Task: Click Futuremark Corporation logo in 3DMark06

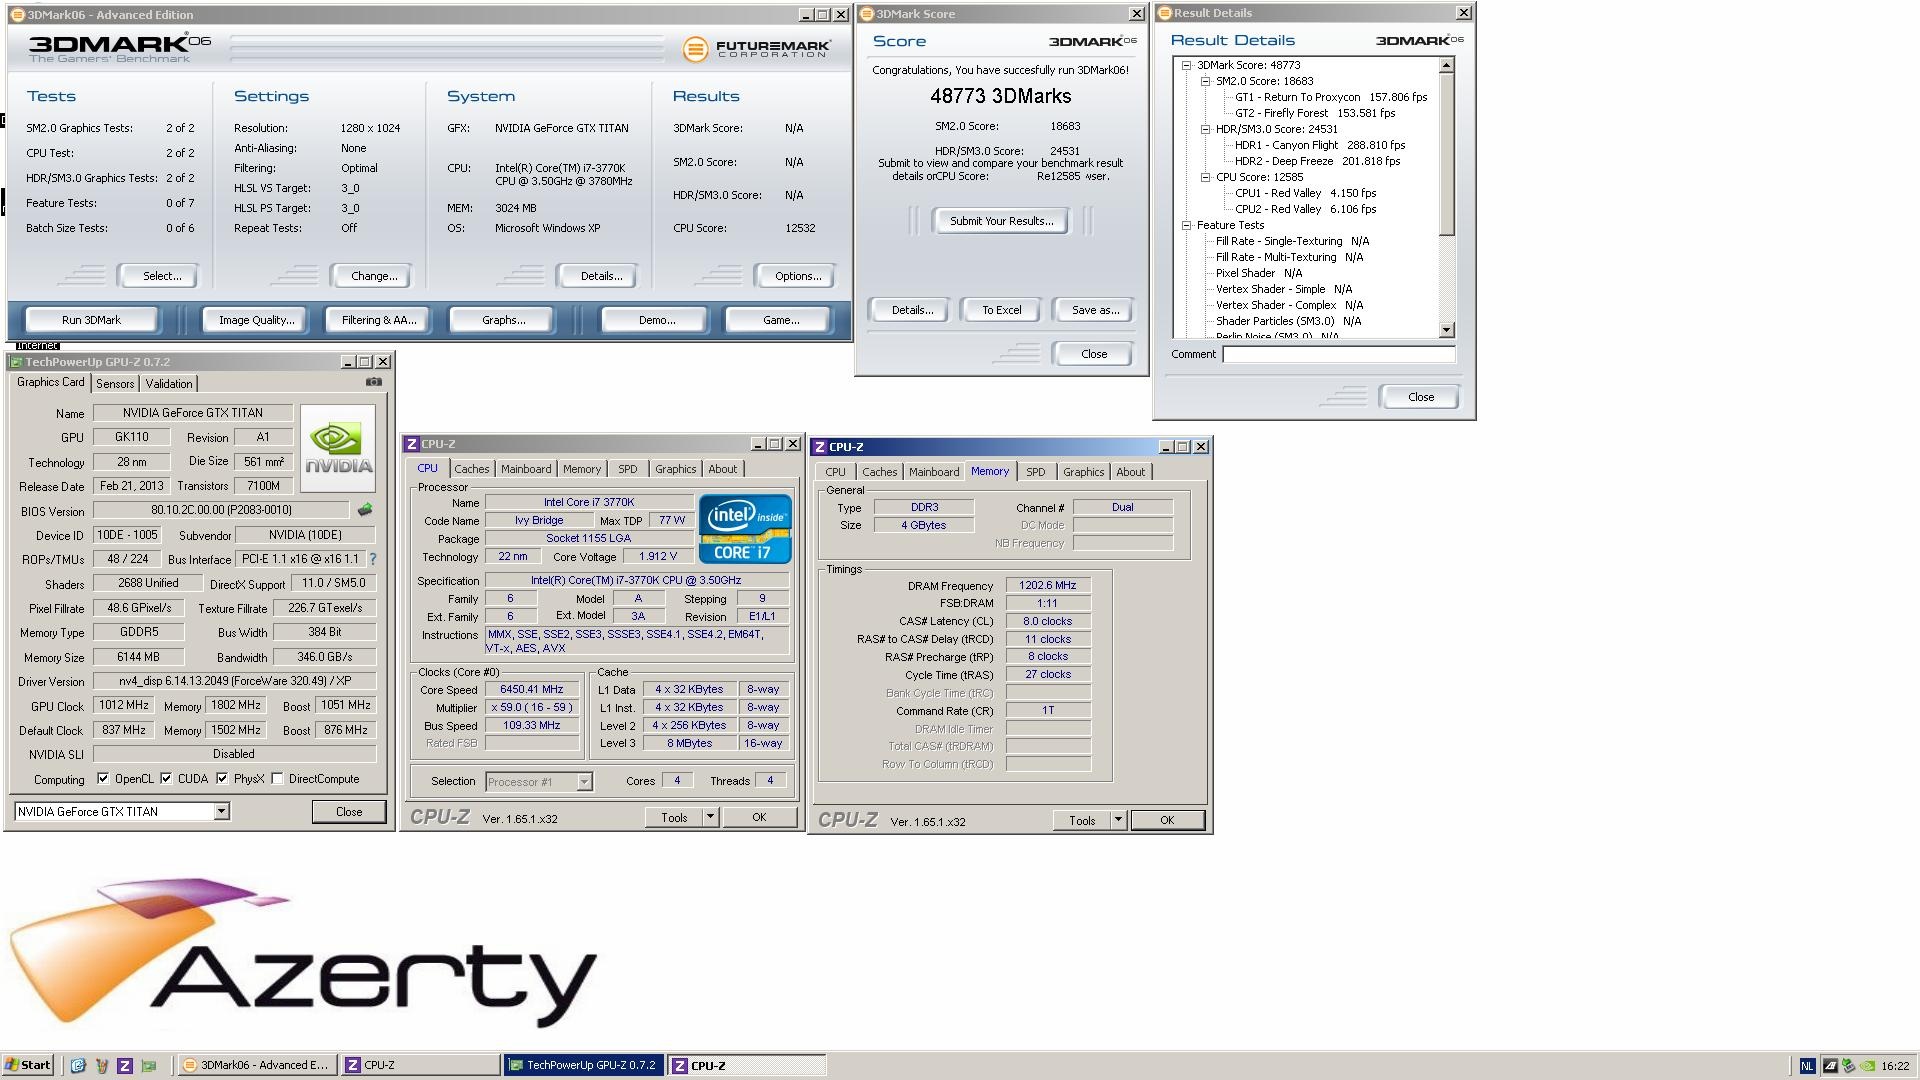Action: 757,48
